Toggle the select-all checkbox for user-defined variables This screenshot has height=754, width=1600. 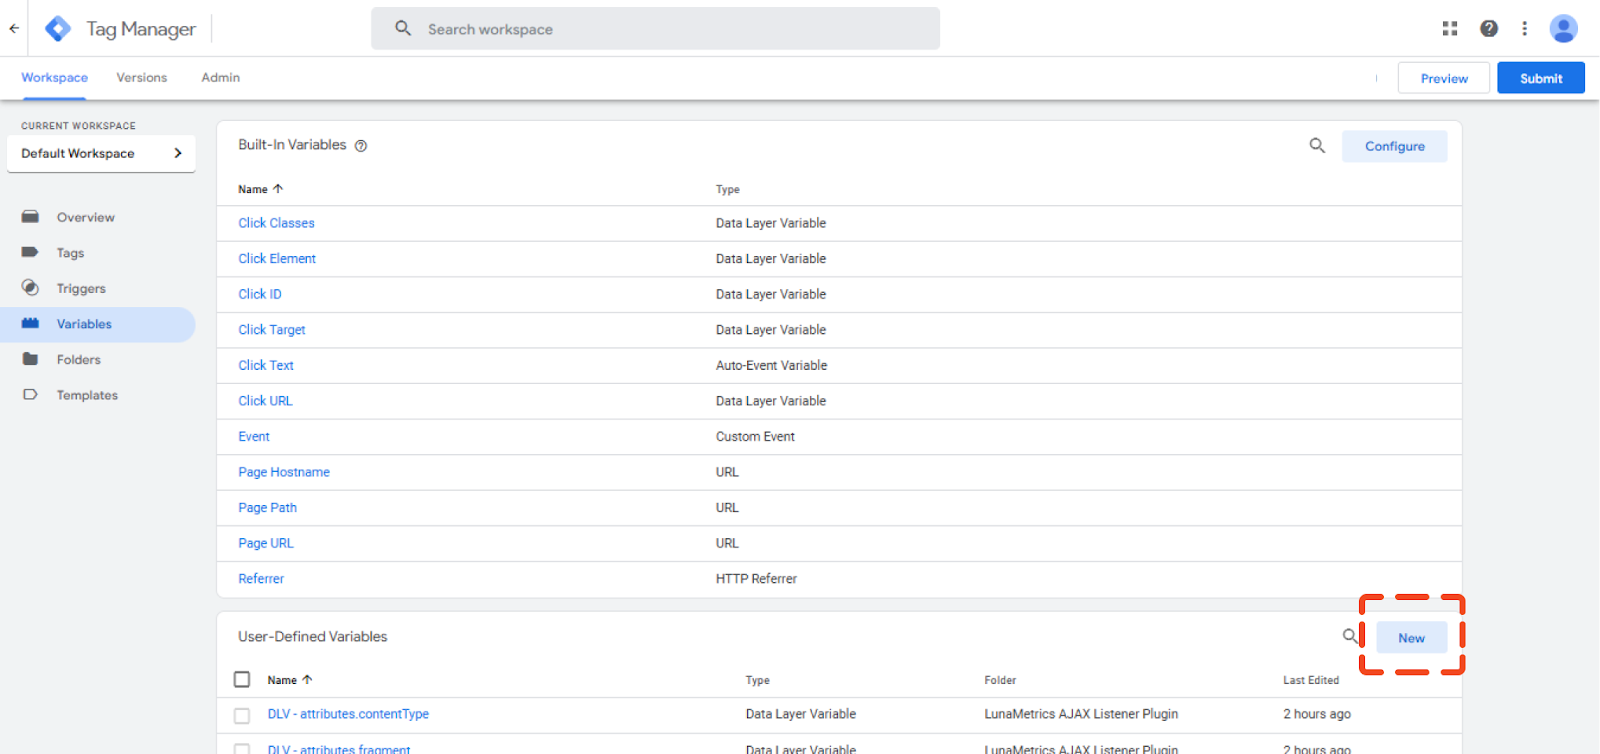[242, 680]
